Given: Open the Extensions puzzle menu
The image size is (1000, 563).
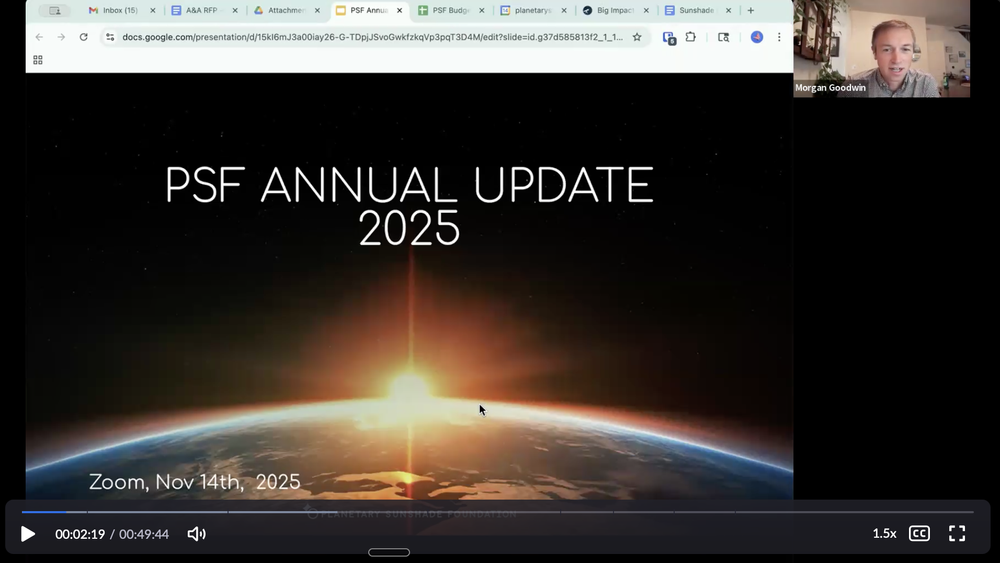Looking at the screenshot, I should click(691, 37).
